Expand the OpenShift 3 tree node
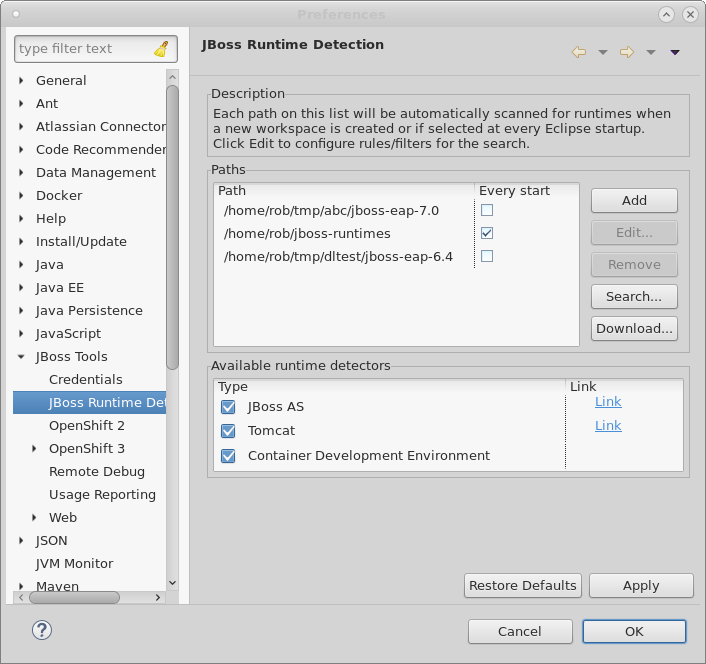Screen dimensions: 706x664 pyautogui.click(x=35, y=449)
